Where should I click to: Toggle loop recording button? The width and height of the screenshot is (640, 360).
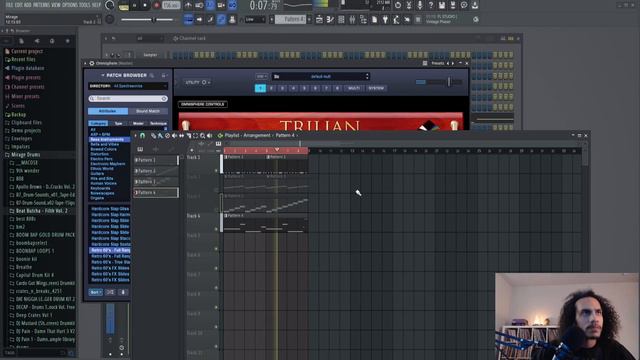[x=232, y=5]
